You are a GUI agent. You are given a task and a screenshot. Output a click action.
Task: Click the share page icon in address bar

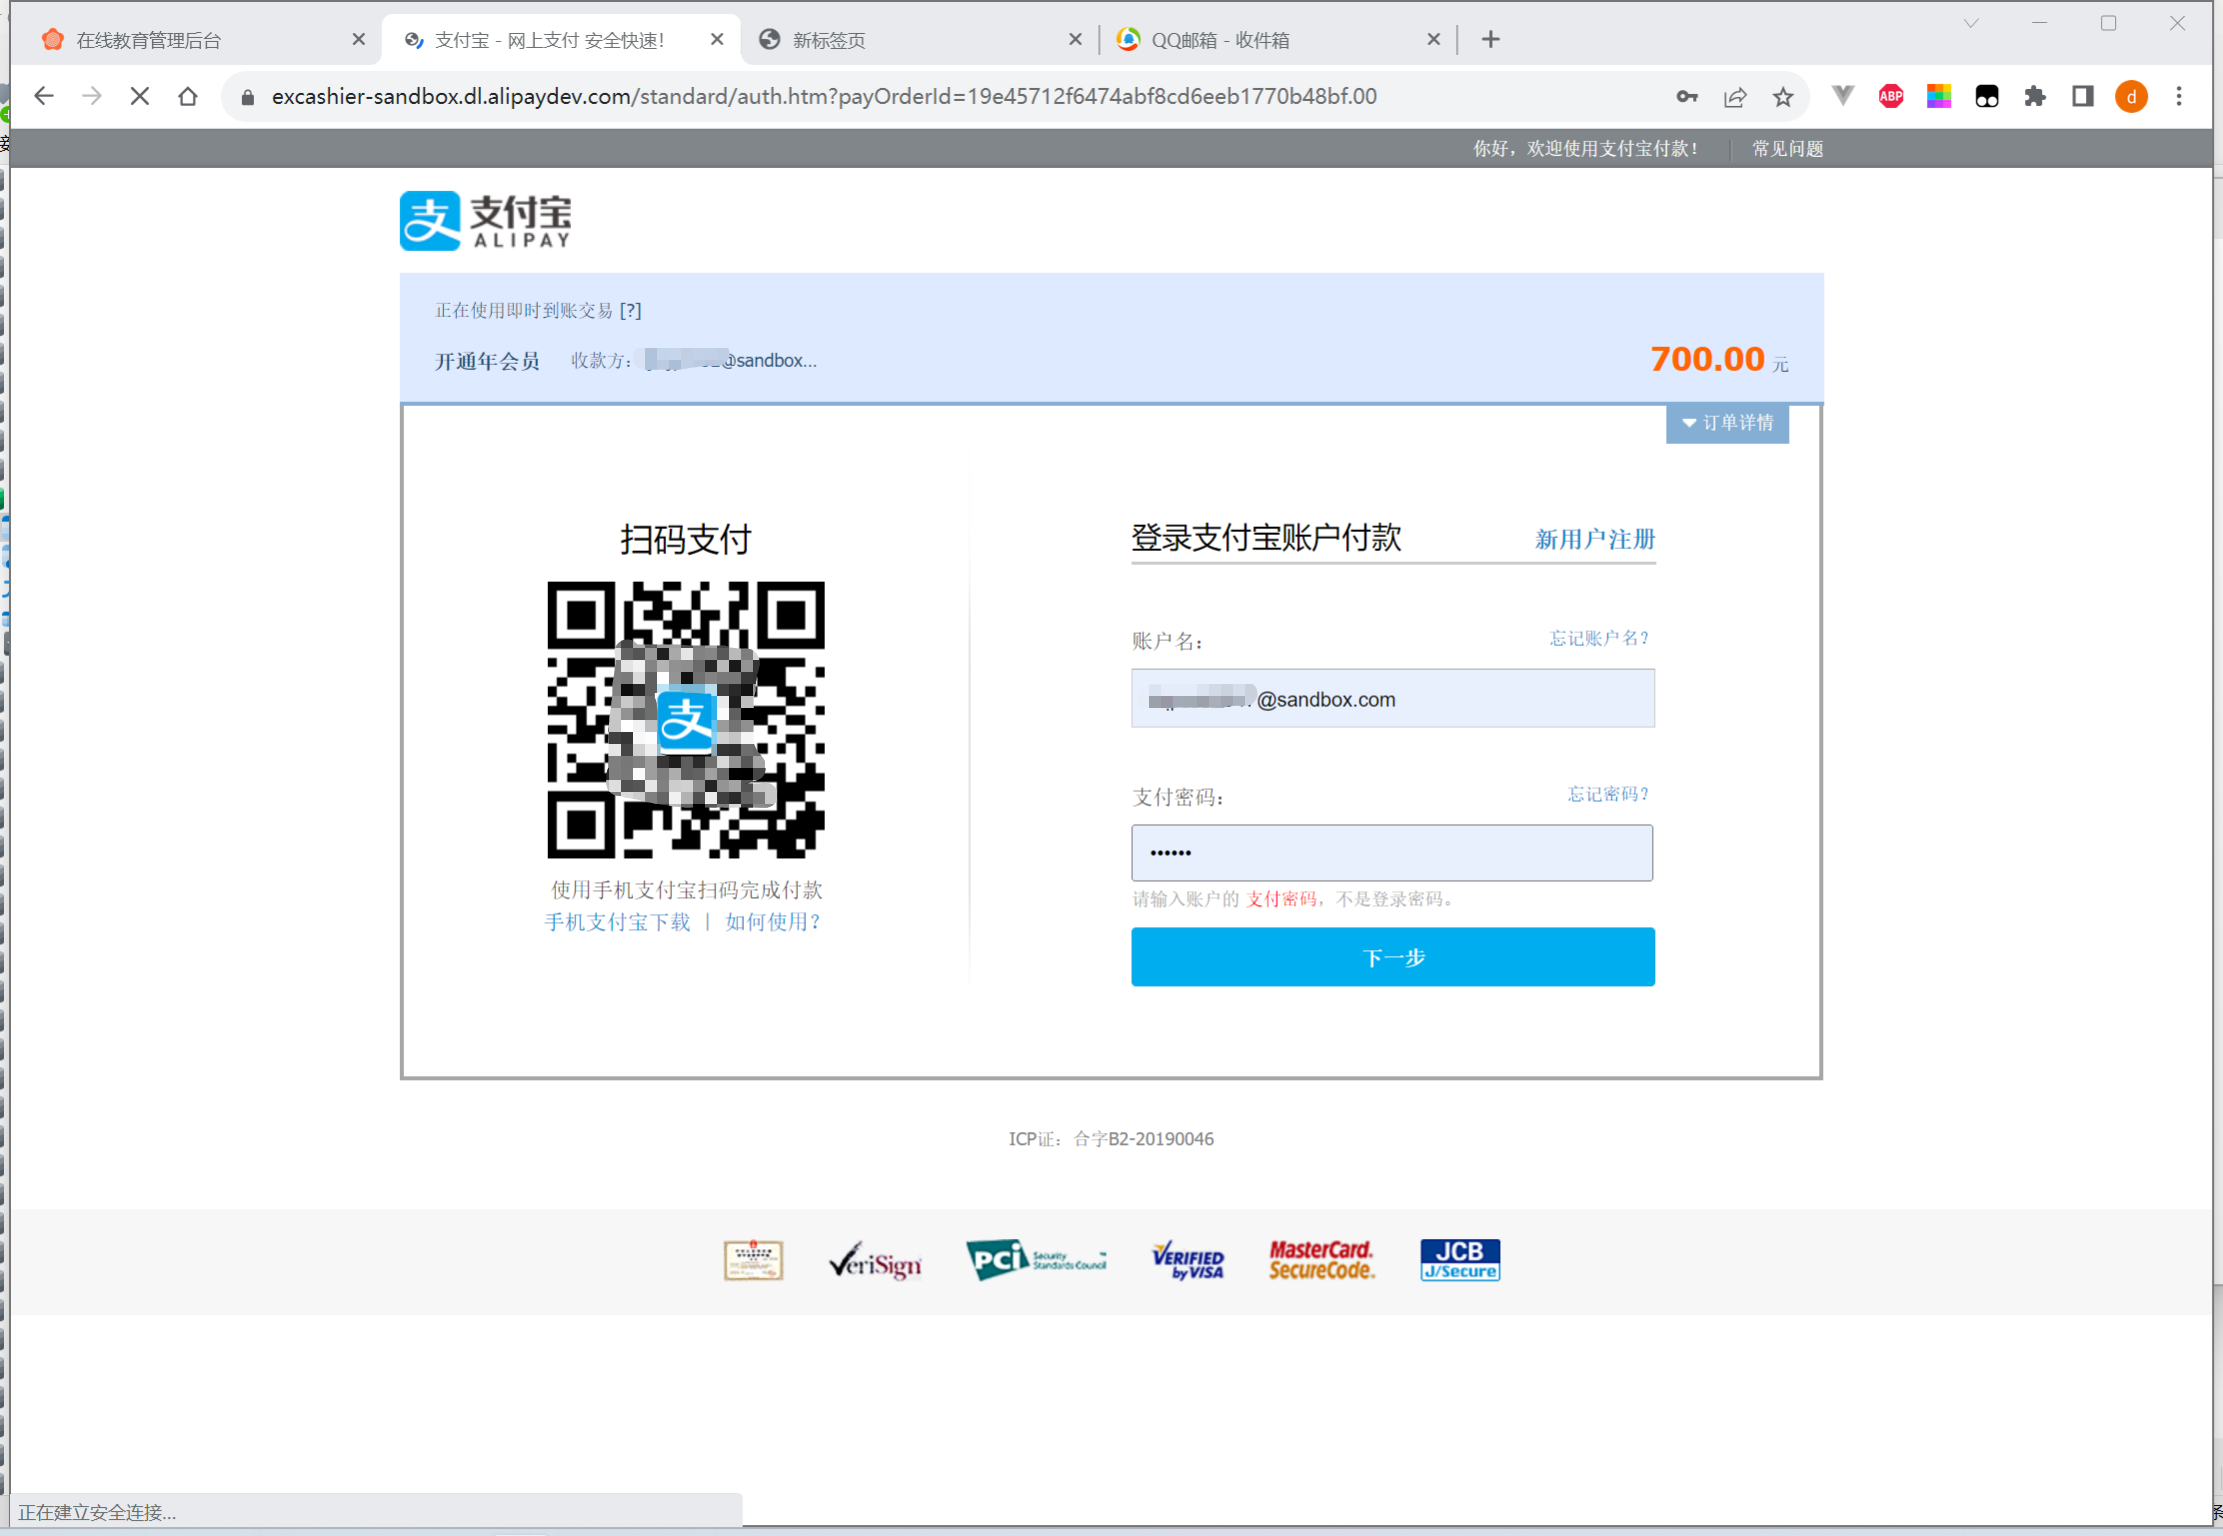1735,96
